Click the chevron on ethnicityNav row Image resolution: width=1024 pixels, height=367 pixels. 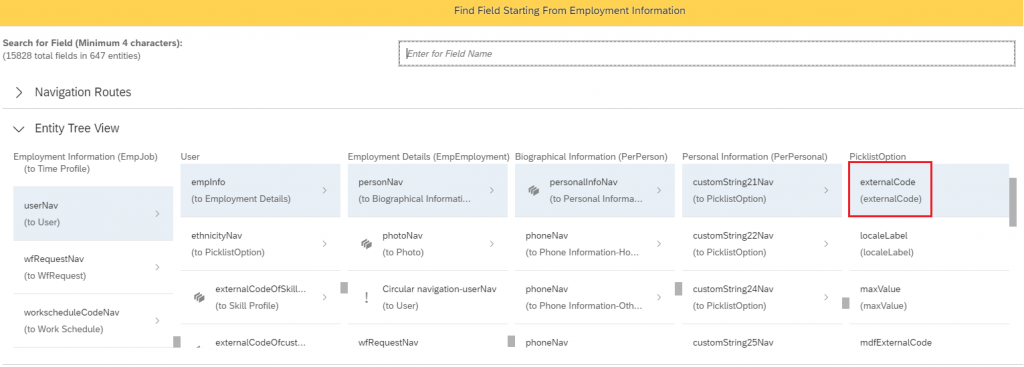pyautogui.click(x=324, y=244)
